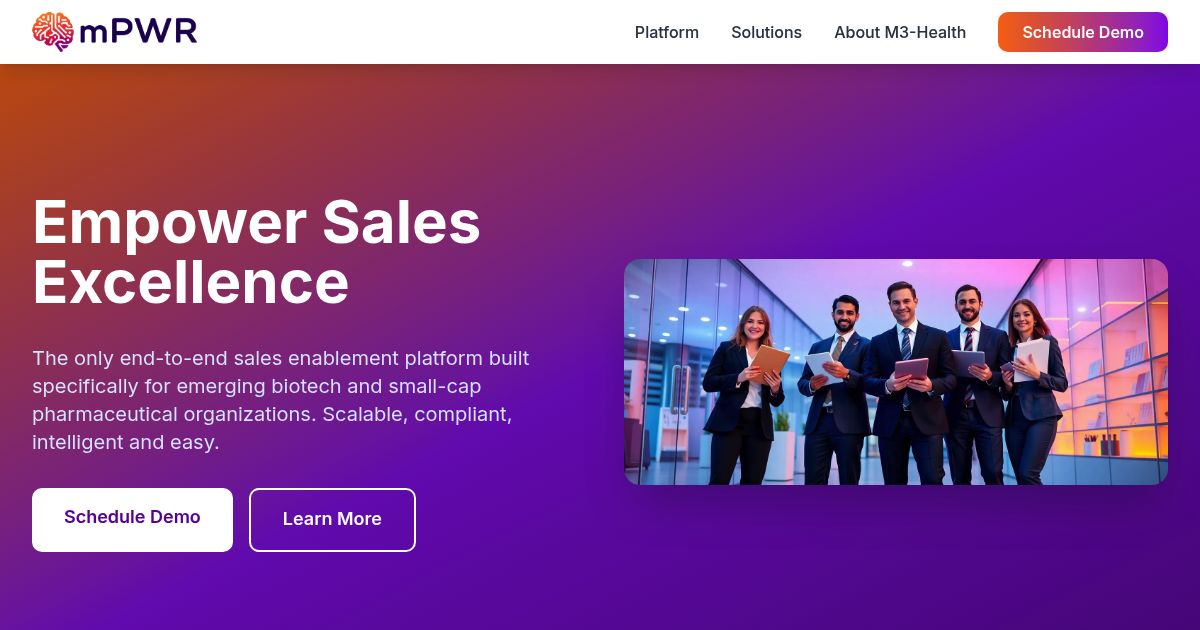The width and height of the screenshot is (1200, 630).
Task: Click the word Excellence in the headline
Action: [191, 282]
